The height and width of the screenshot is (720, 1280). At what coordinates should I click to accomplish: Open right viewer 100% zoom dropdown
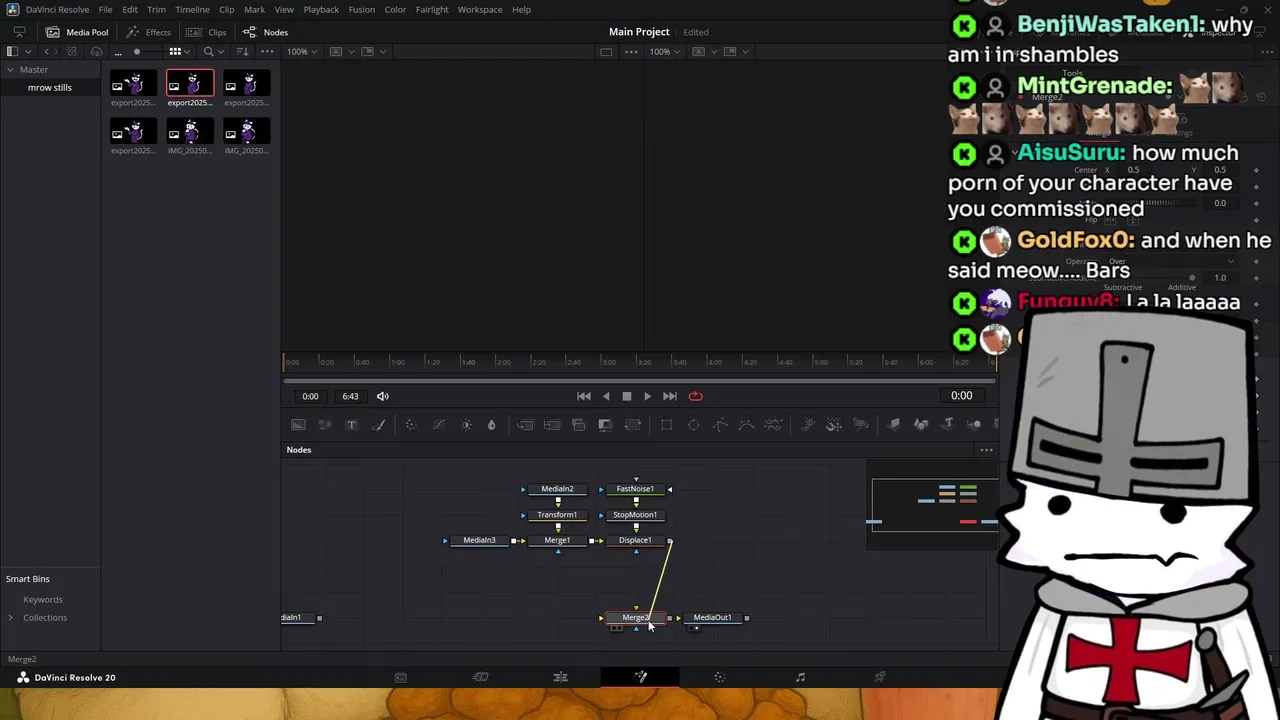coord(666,51)
